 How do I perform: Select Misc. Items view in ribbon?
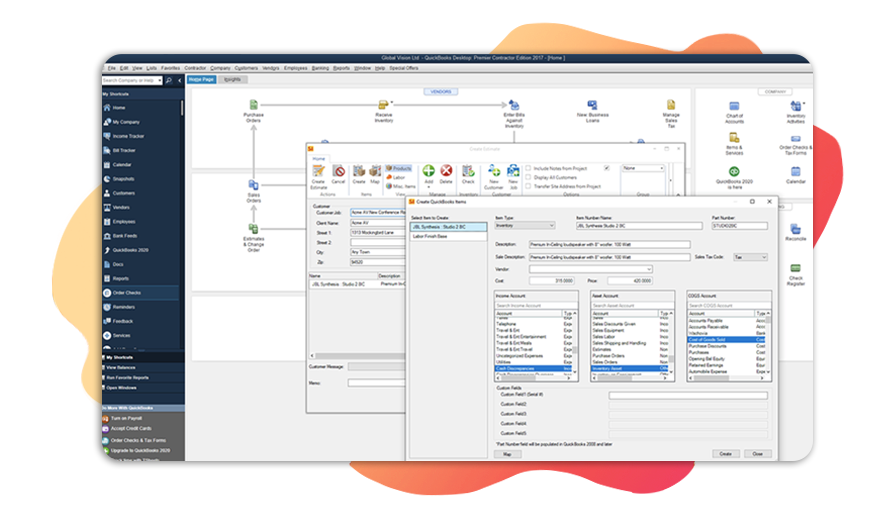coord(401,186)
